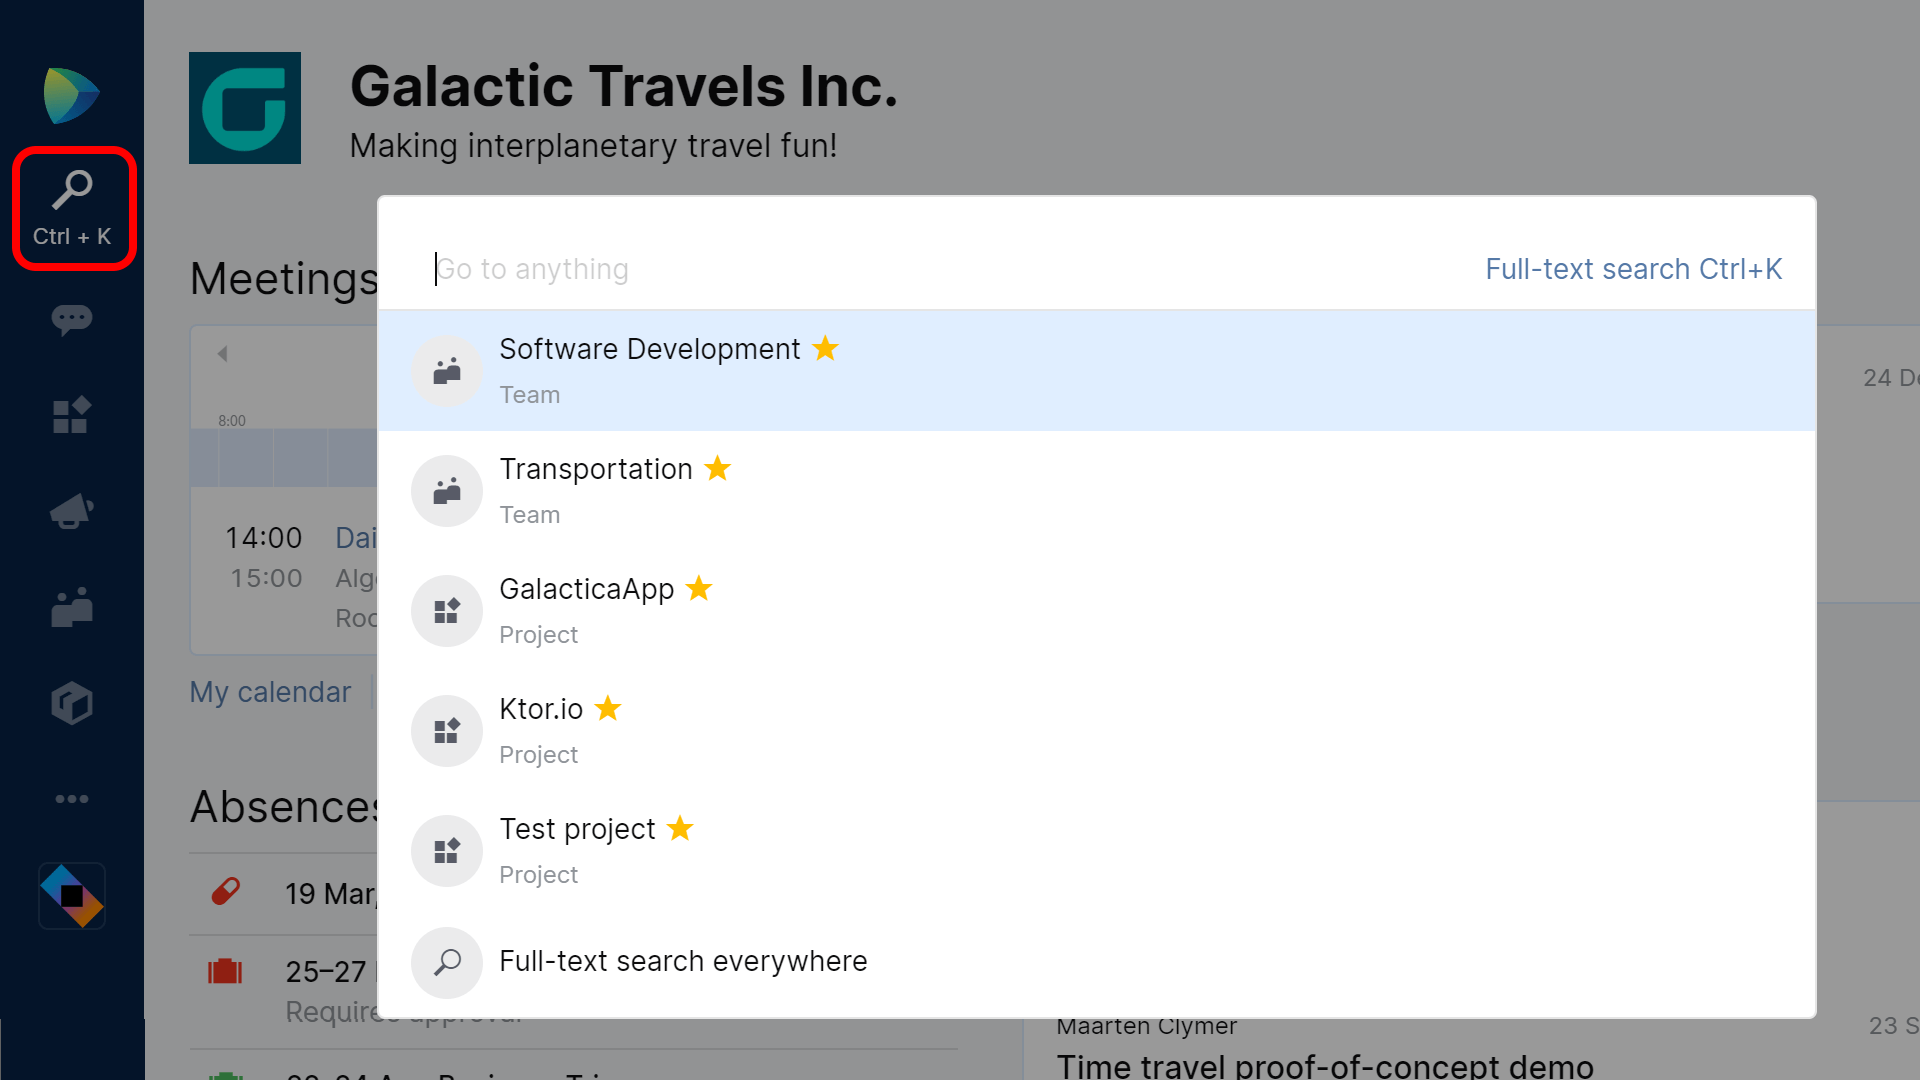Click the Maarten Clymer author name
Viewport: 1920px width, 1080px height.
pyautogui.click(x=1147, y=1026)
